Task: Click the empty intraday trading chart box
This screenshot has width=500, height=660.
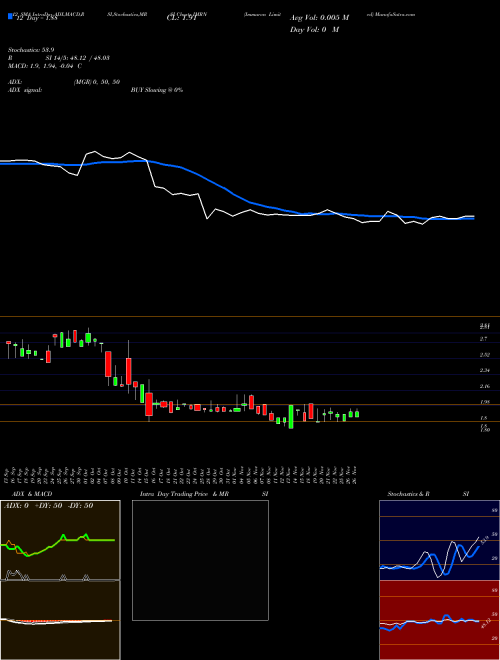Action: (200, 560)
